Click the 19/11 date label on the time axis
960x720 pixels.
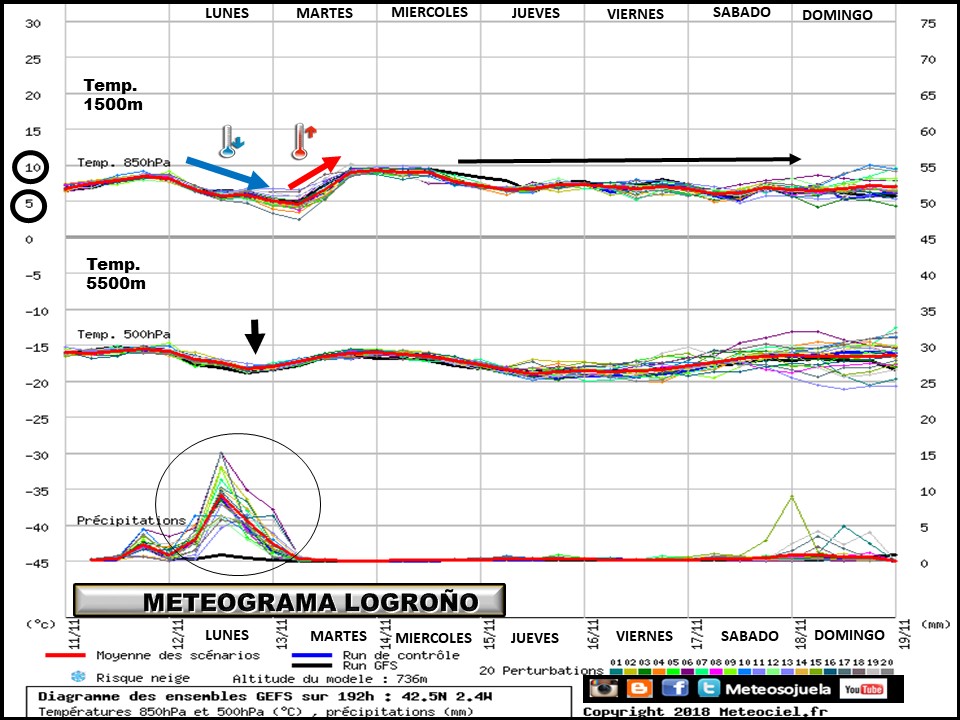click(x=904, y=634)
